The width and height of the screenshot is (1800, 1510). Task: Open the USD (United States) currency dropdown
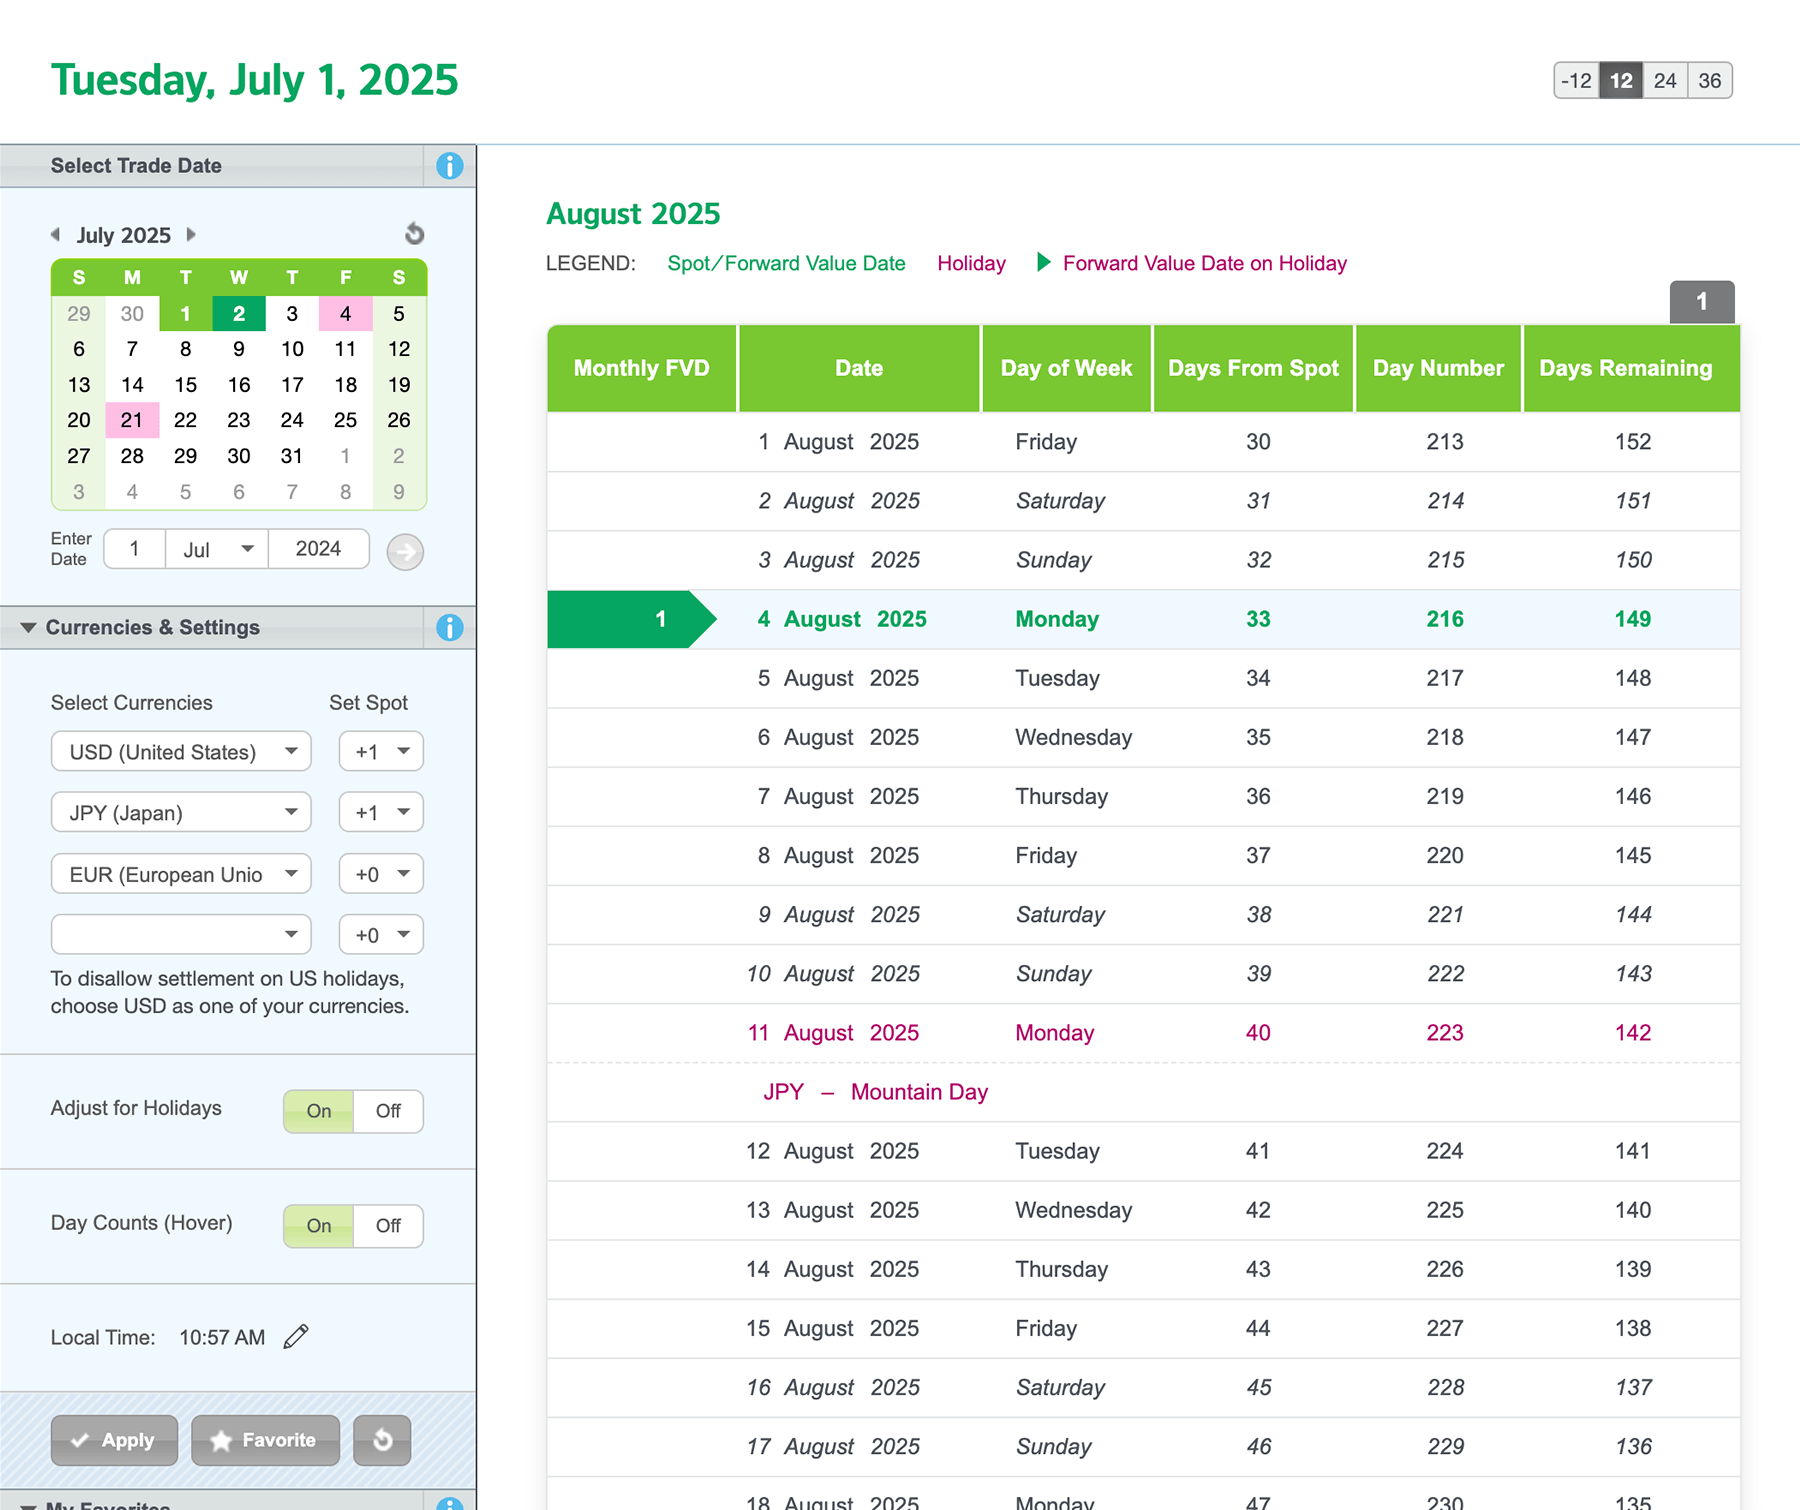click(x=181, y=752)
